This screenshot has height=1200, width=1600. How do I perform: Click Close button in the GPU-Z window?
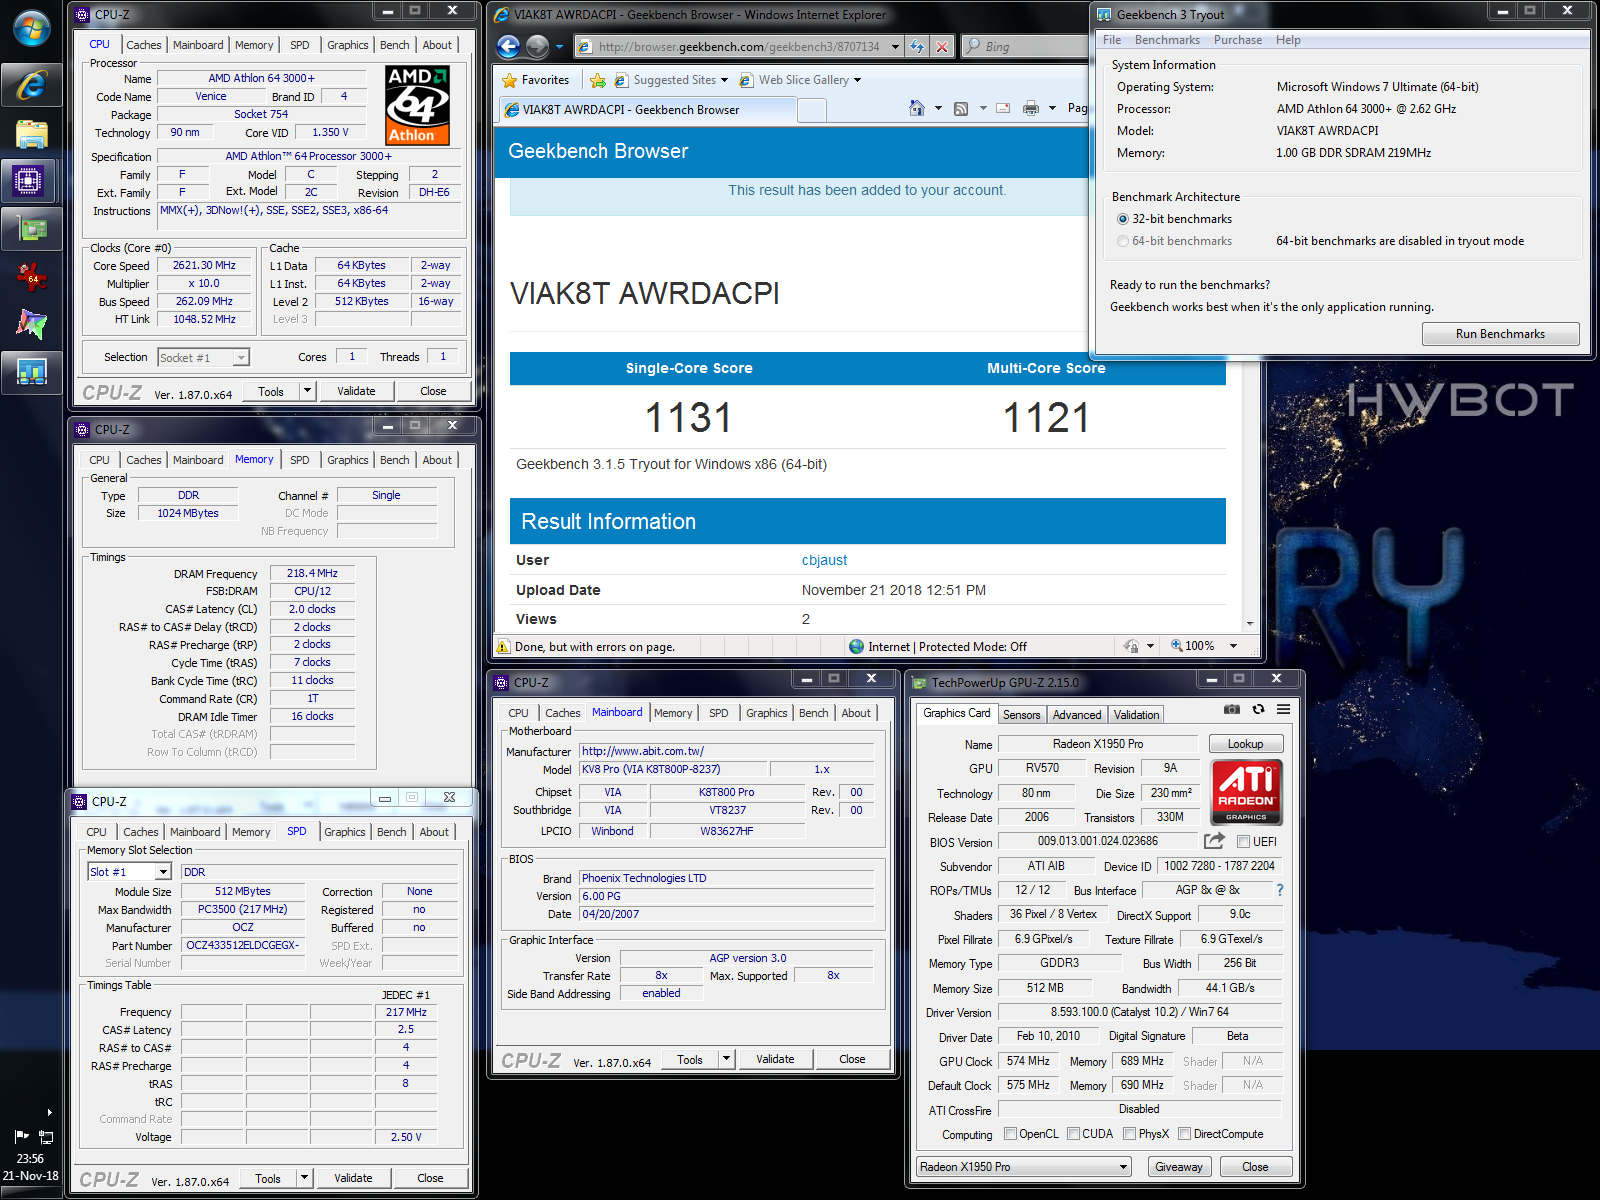click(1255, 1167)
